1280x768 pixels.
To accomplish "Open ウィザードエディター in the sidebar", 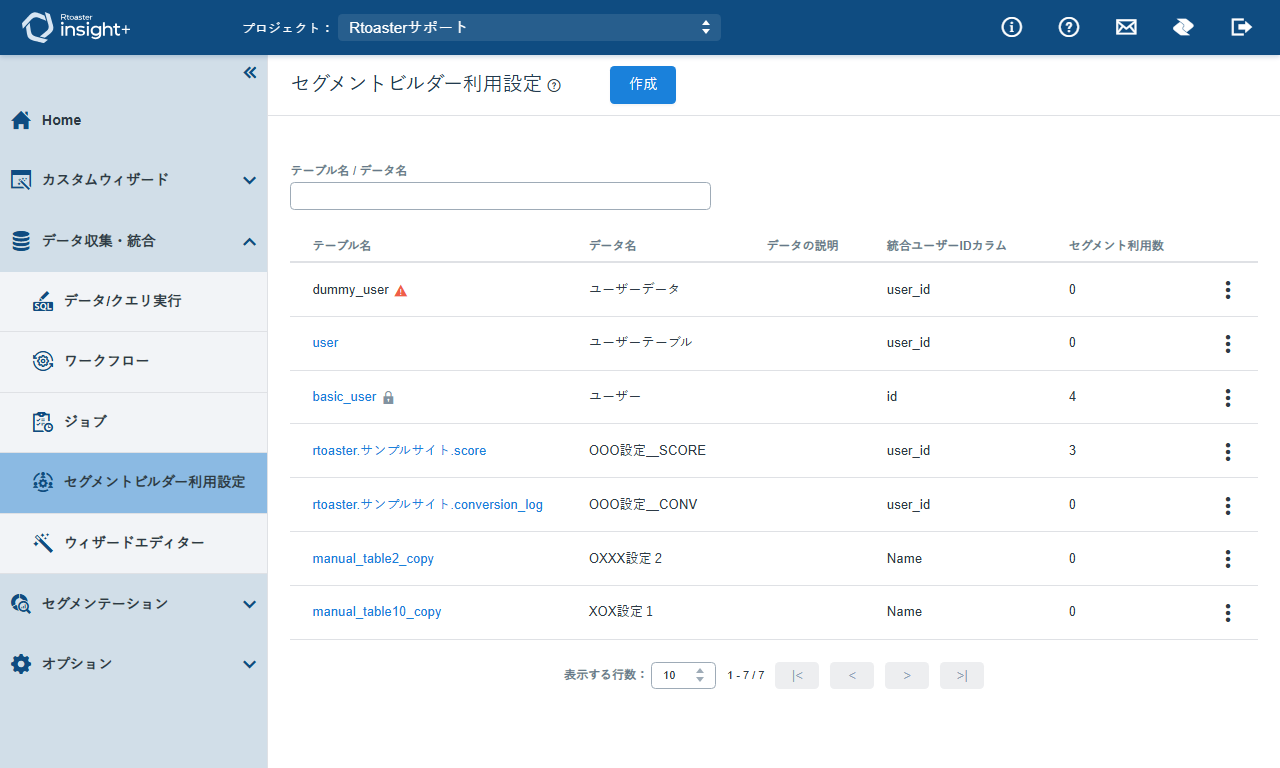I will click(x=134, y=543).
